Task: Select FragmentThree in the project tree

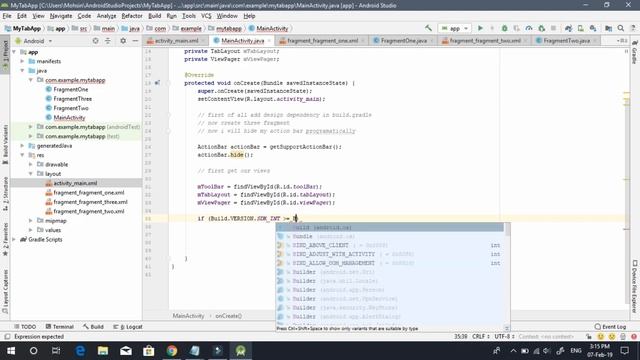Action: pyautogui.click(x=73, y=99)
